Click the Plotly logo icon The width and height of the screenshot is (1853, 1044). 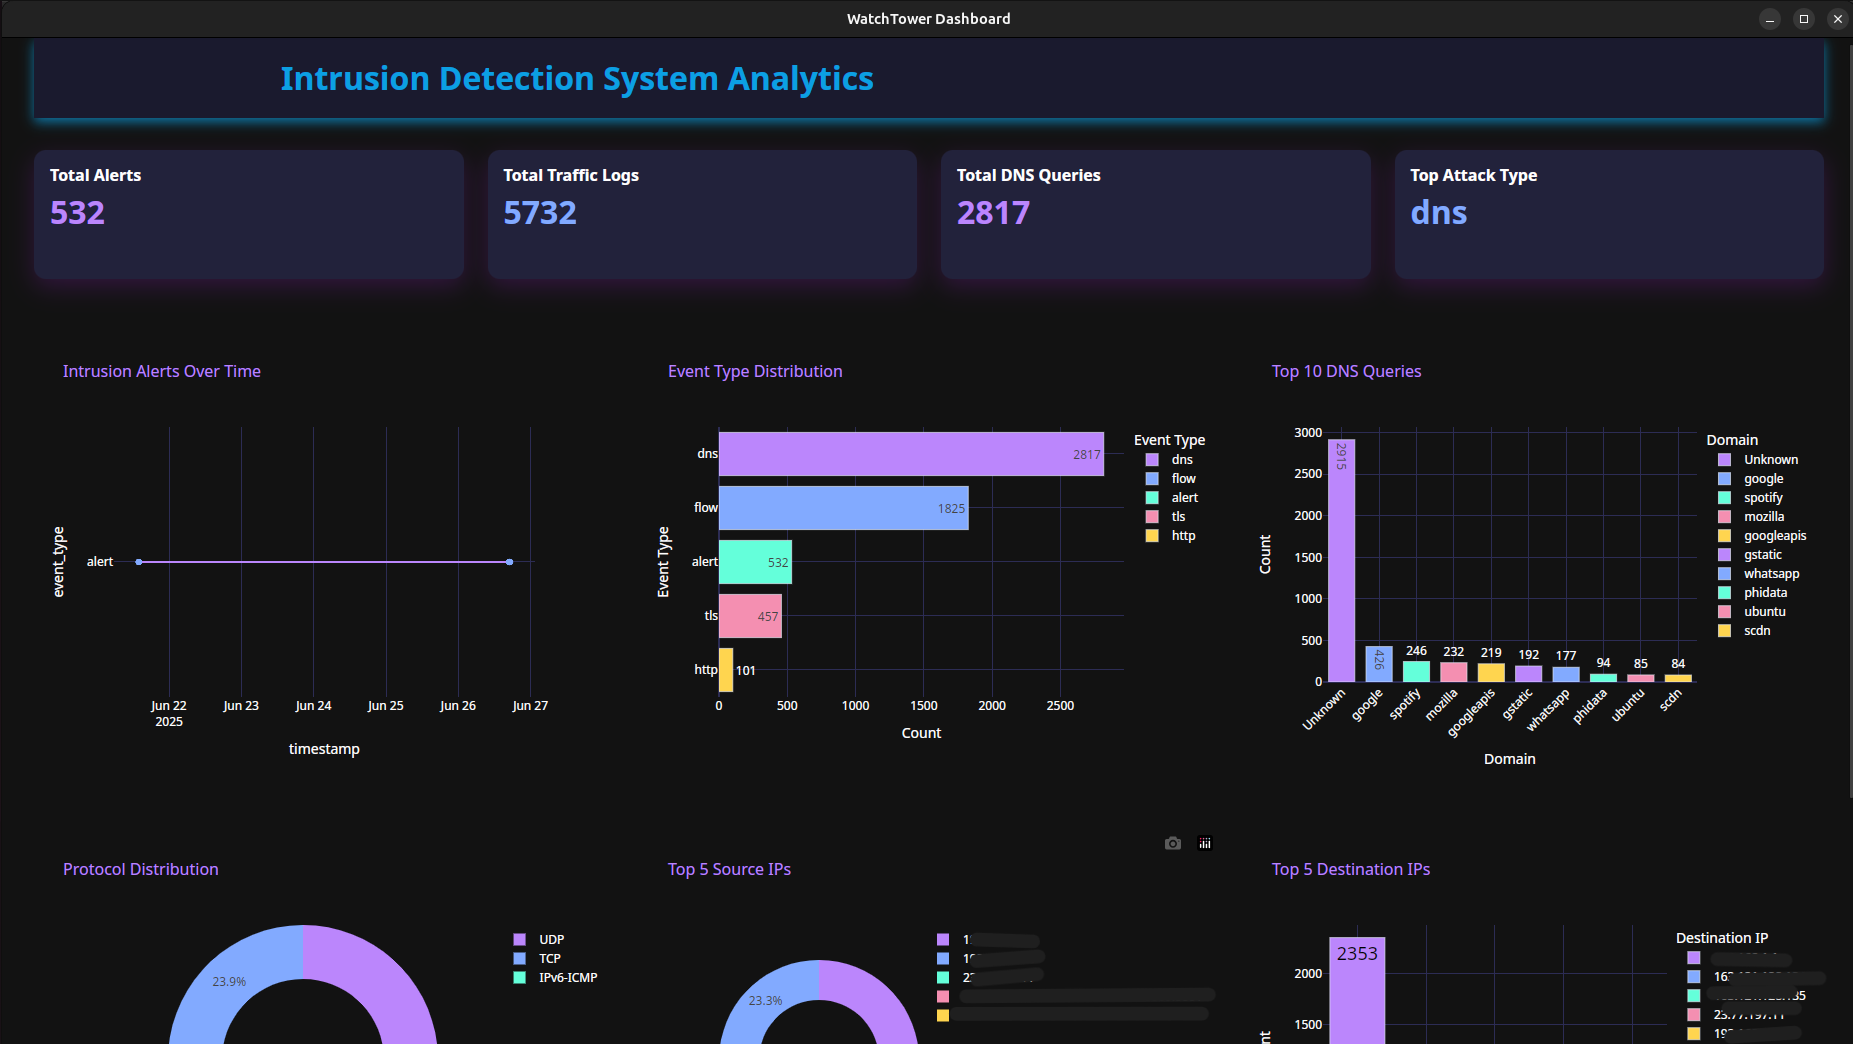tap(1205, 843)
